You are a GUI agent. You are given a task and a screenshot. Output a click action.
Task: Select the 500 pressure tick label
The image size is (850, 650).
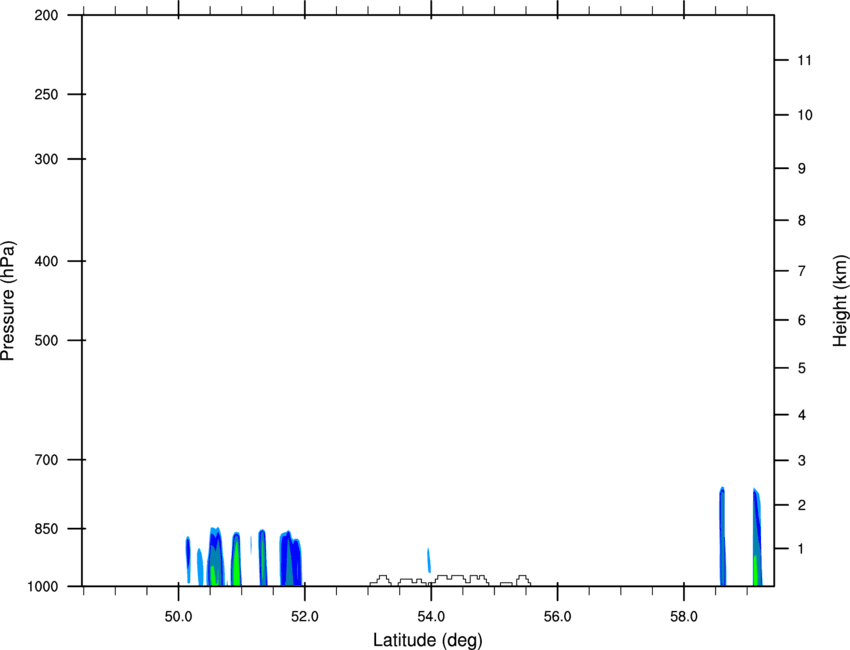click(x=46, y=340)
